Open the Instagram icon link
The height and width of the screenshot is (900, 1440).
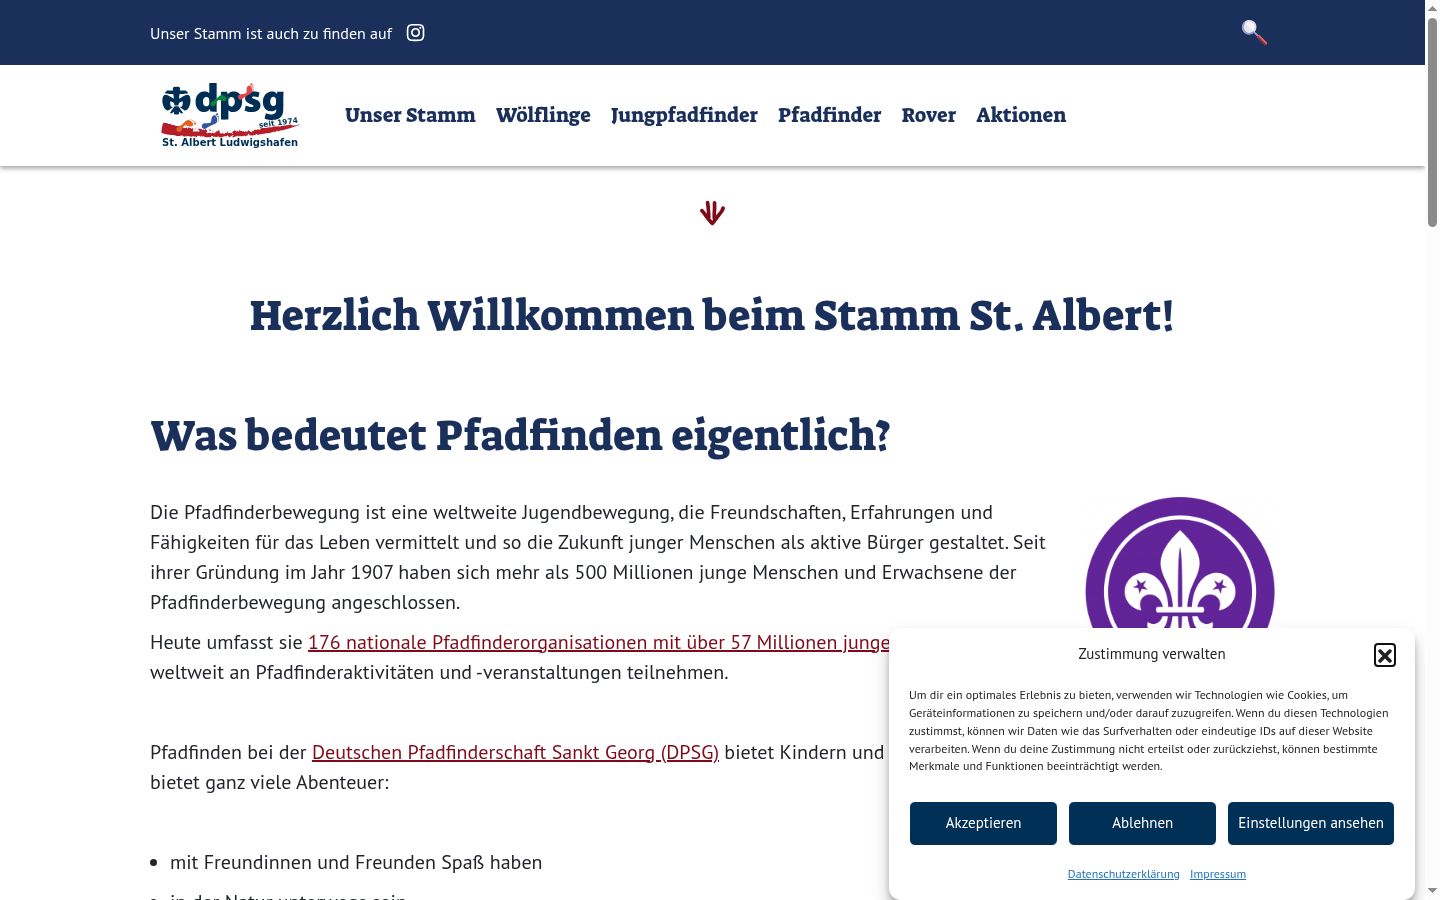pyautogui.click(x=415, y=33)
